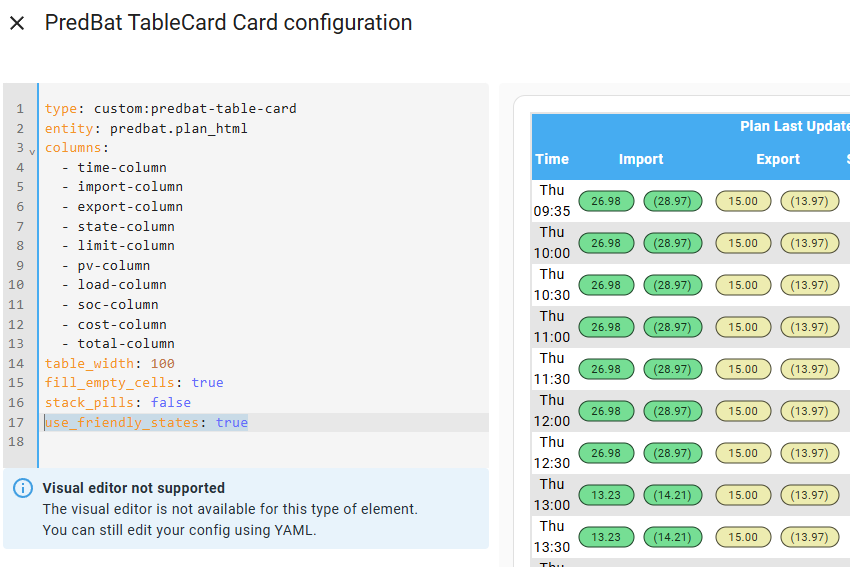Click the pv-column entry in YAML
This screenshot has width=850, height=567.
[114, 266]
